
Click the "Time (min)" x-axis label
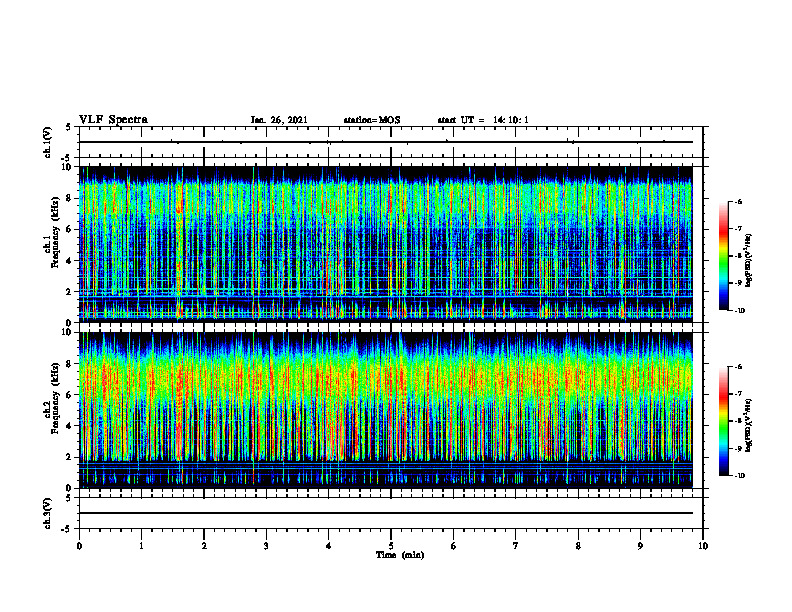click(400, 555)
